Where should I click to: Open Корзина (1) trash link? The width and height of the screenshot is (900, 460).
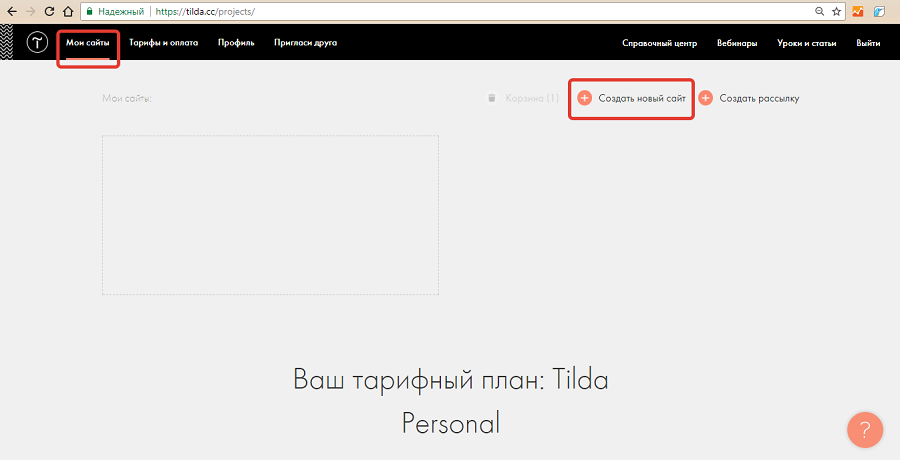[x=532, y=98]
